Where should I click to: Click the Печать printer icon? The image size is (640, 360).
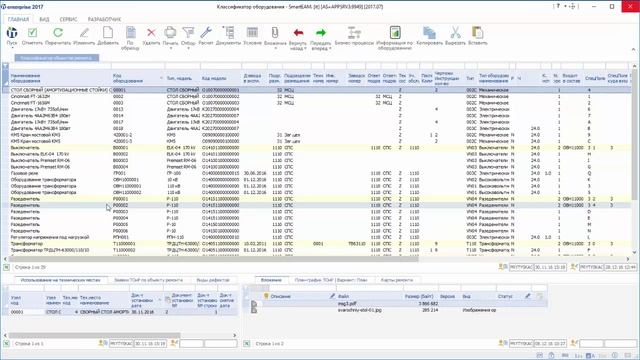pos(170,33)
